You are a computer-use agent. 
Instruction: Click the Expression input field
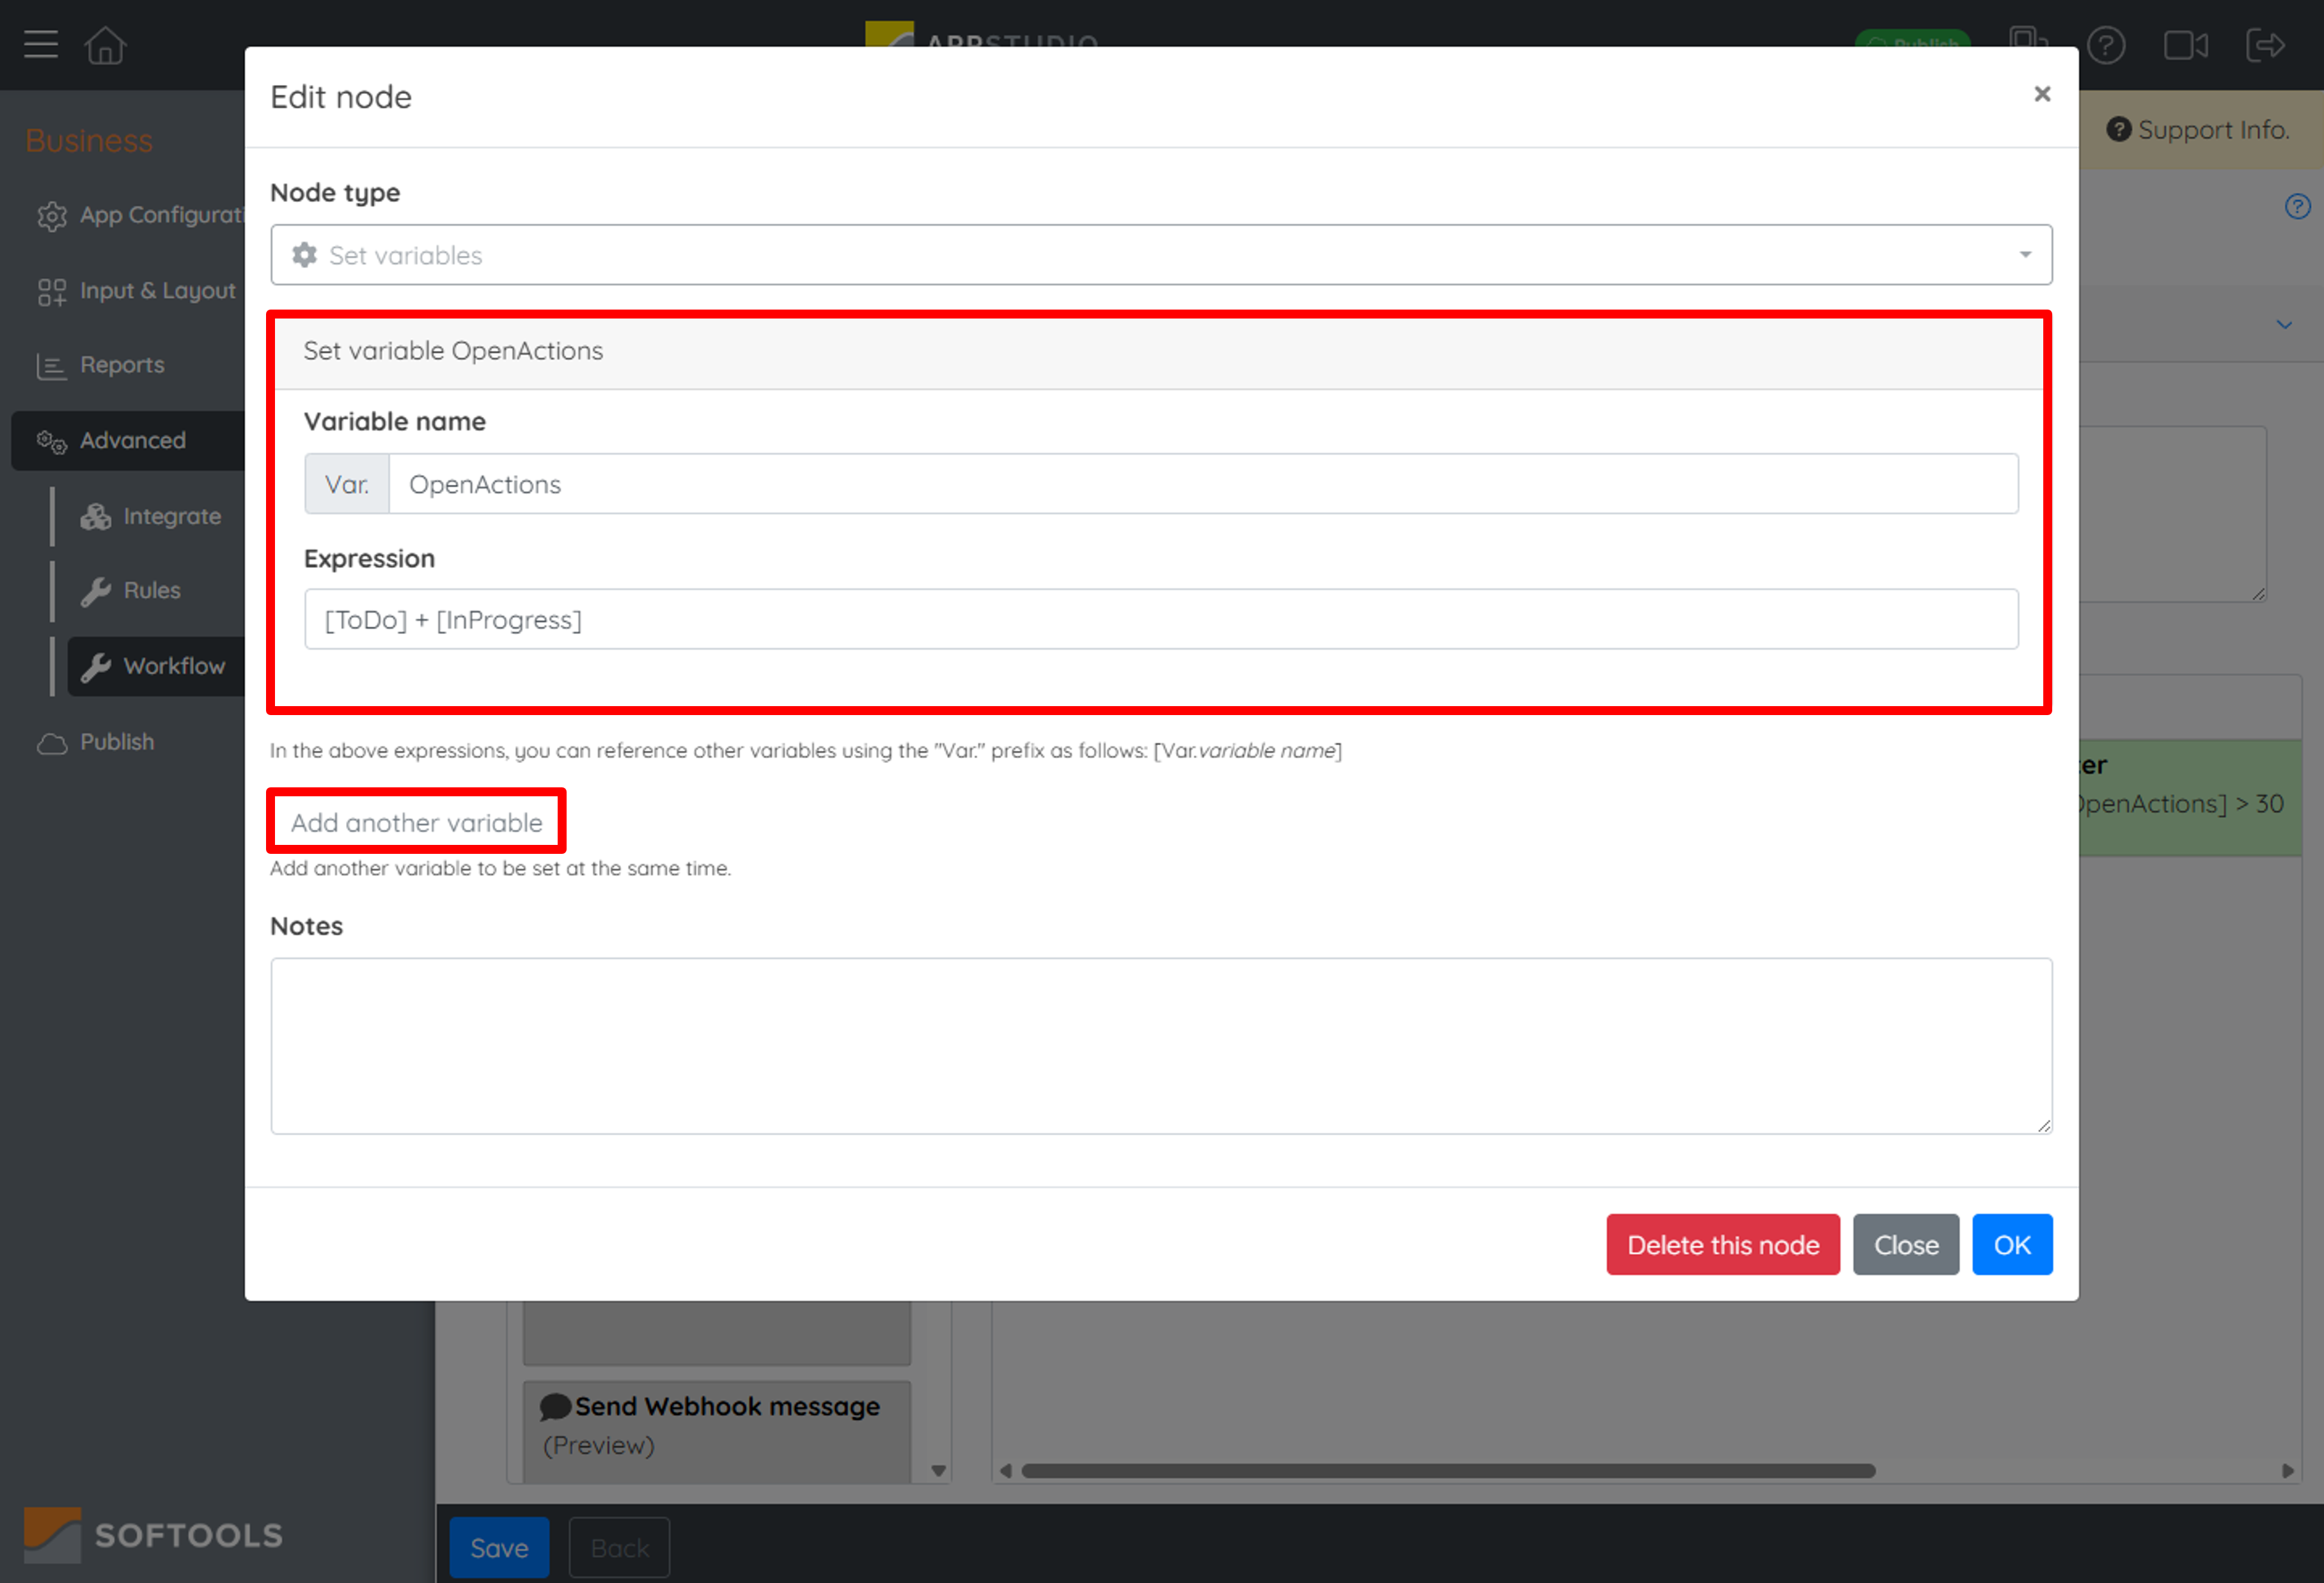tap(1161, 620)
